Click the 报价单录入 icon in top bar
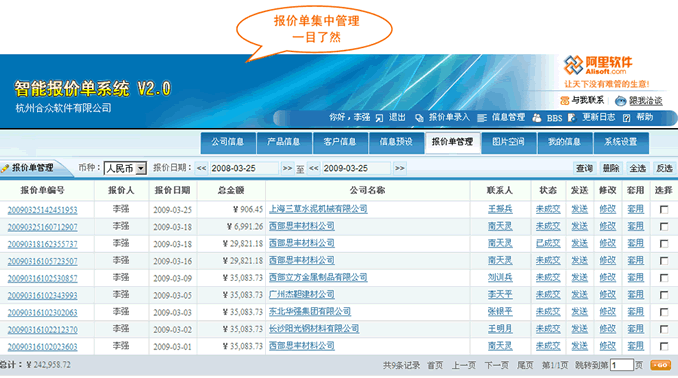 click(x=419, y=118)
